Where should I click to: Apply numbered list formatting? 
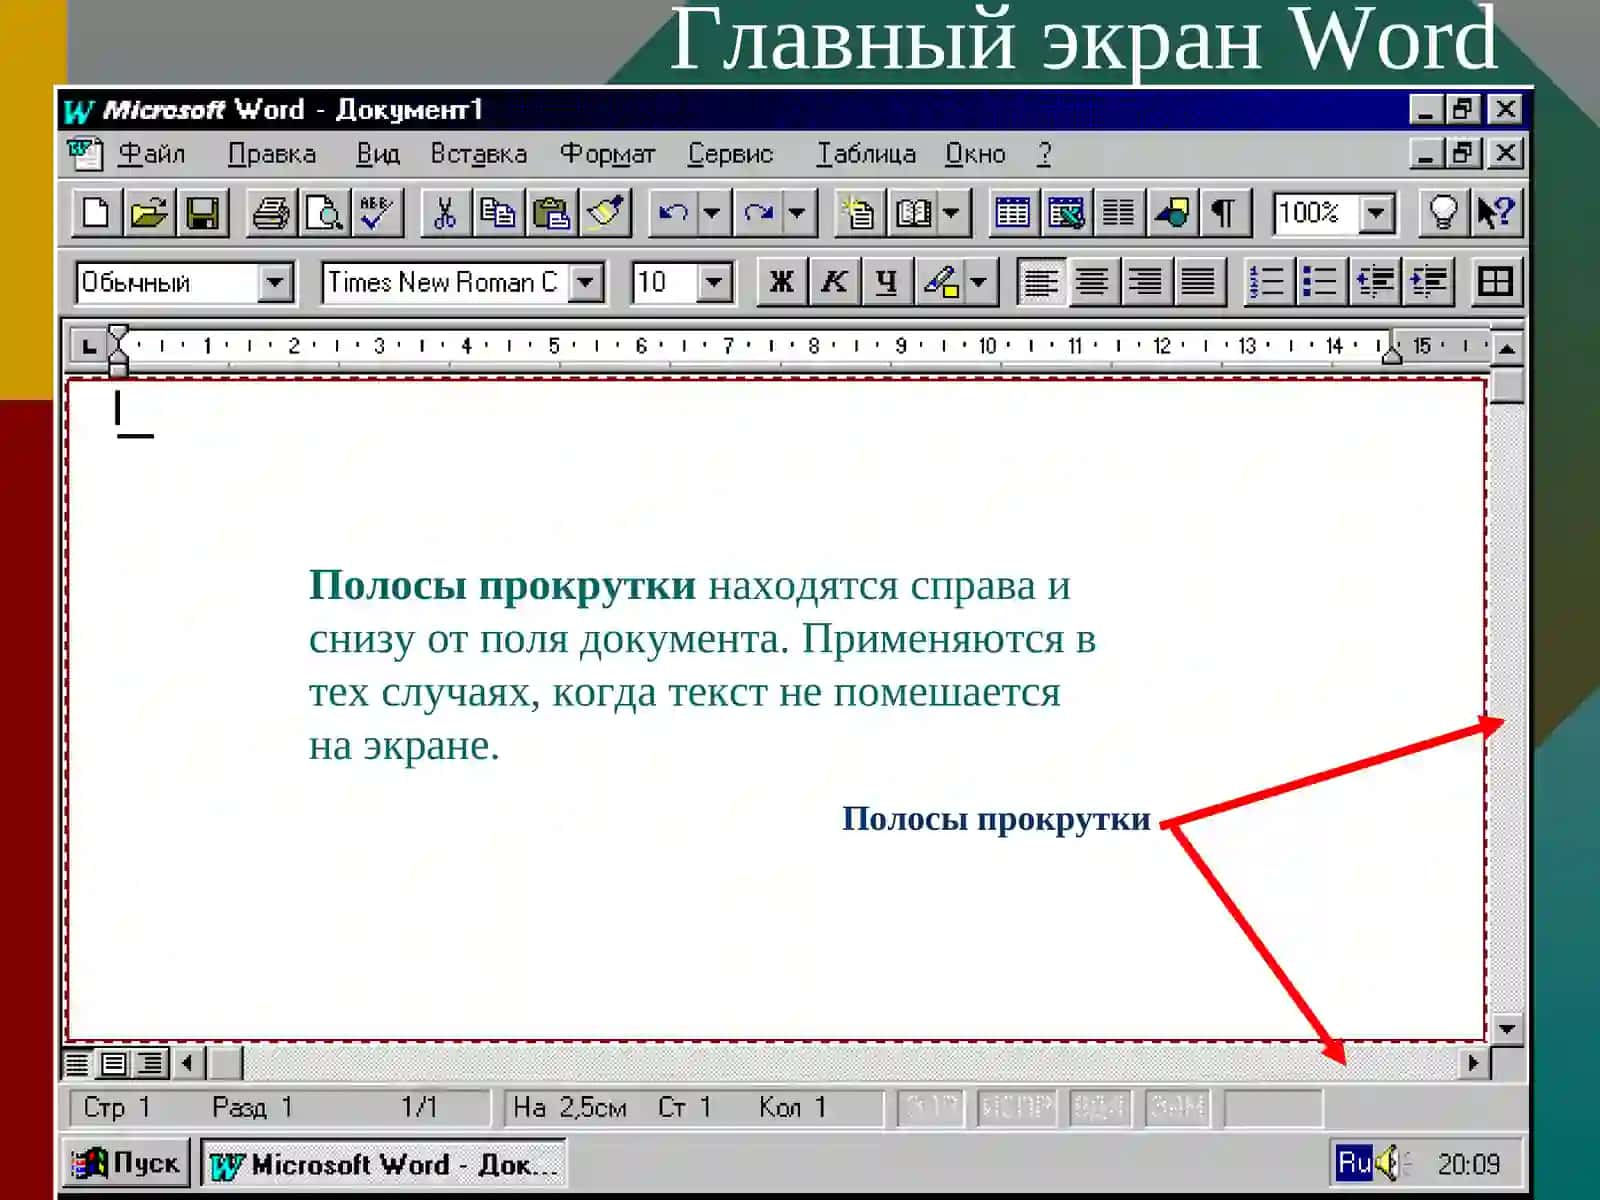pyautogui.click(x=1267, y=282)
